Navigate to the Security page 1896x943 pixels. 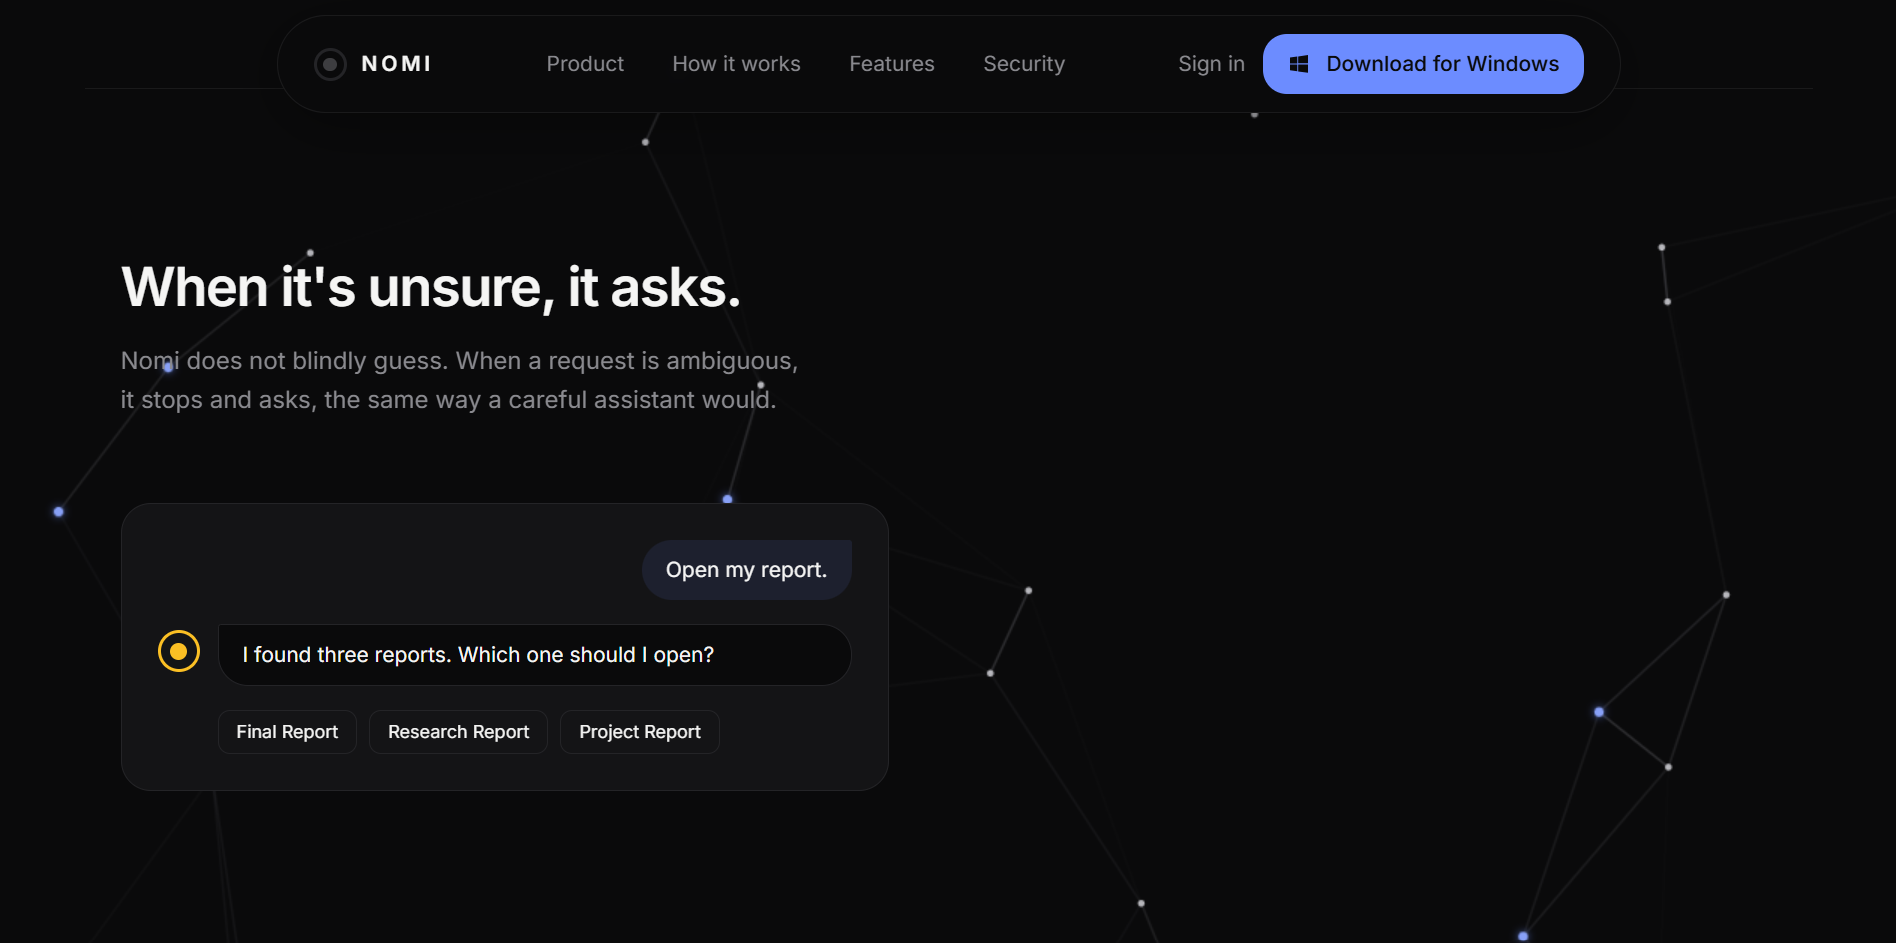[x=1024, y=64]
